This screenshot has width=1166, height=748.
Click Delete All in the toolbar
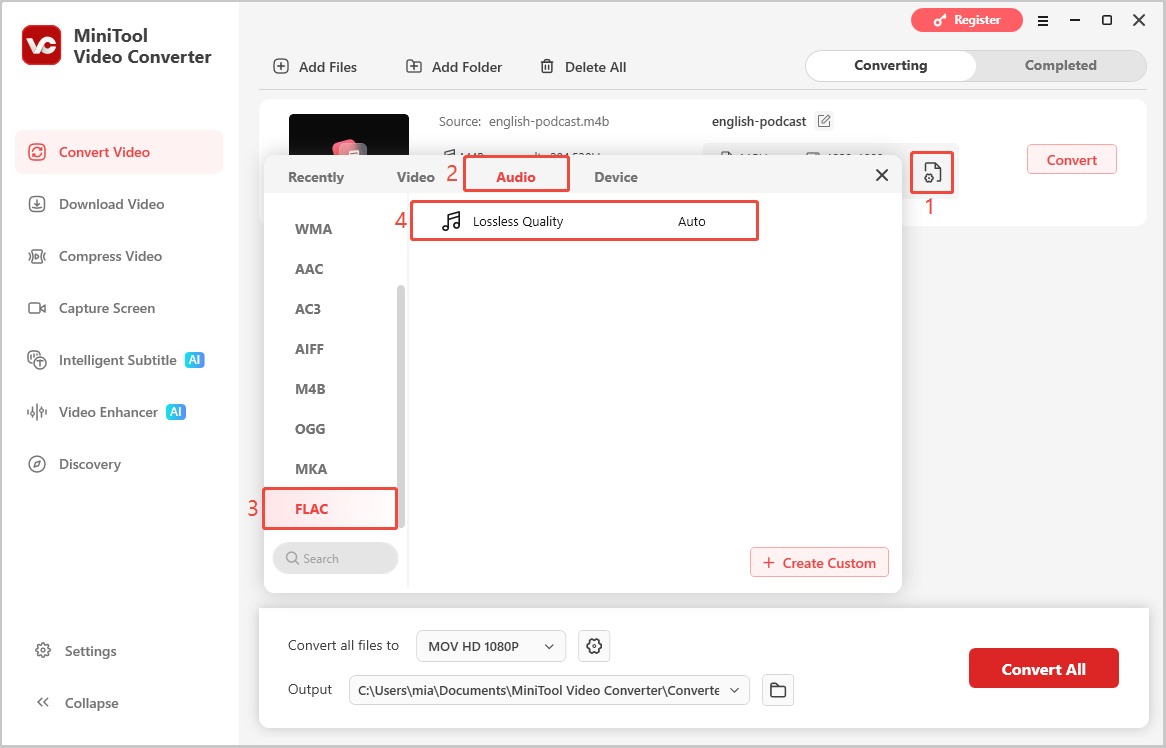point(583,67)
